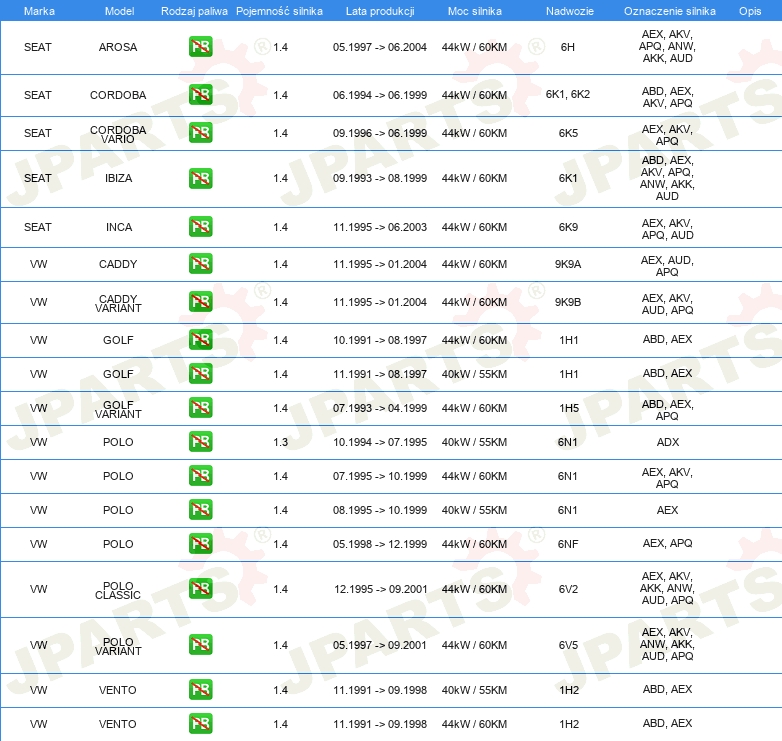782x741 pixels.
Task: Click body code 6V5
Action: pos(568,645)
